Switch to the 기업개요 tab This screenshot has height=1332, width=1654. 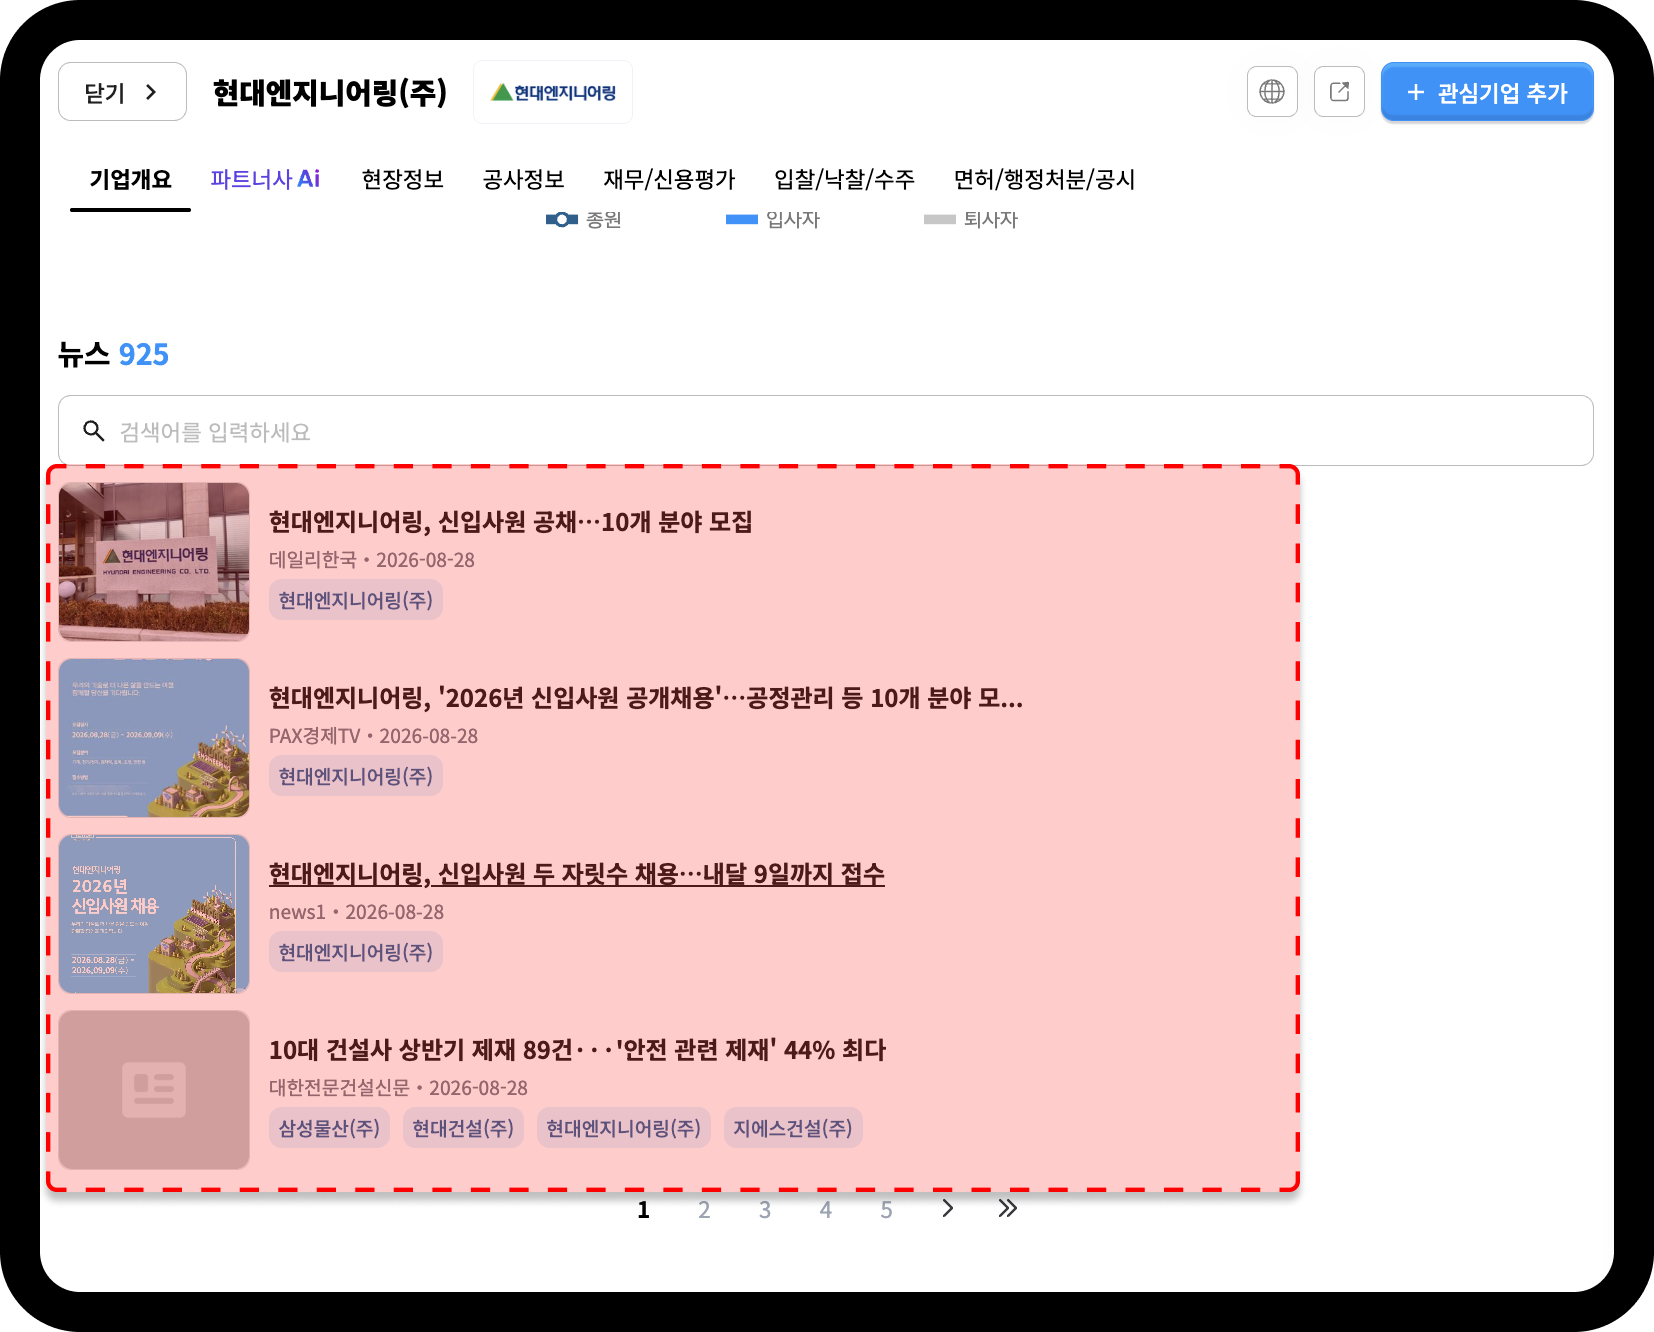(x=130, y=179)
